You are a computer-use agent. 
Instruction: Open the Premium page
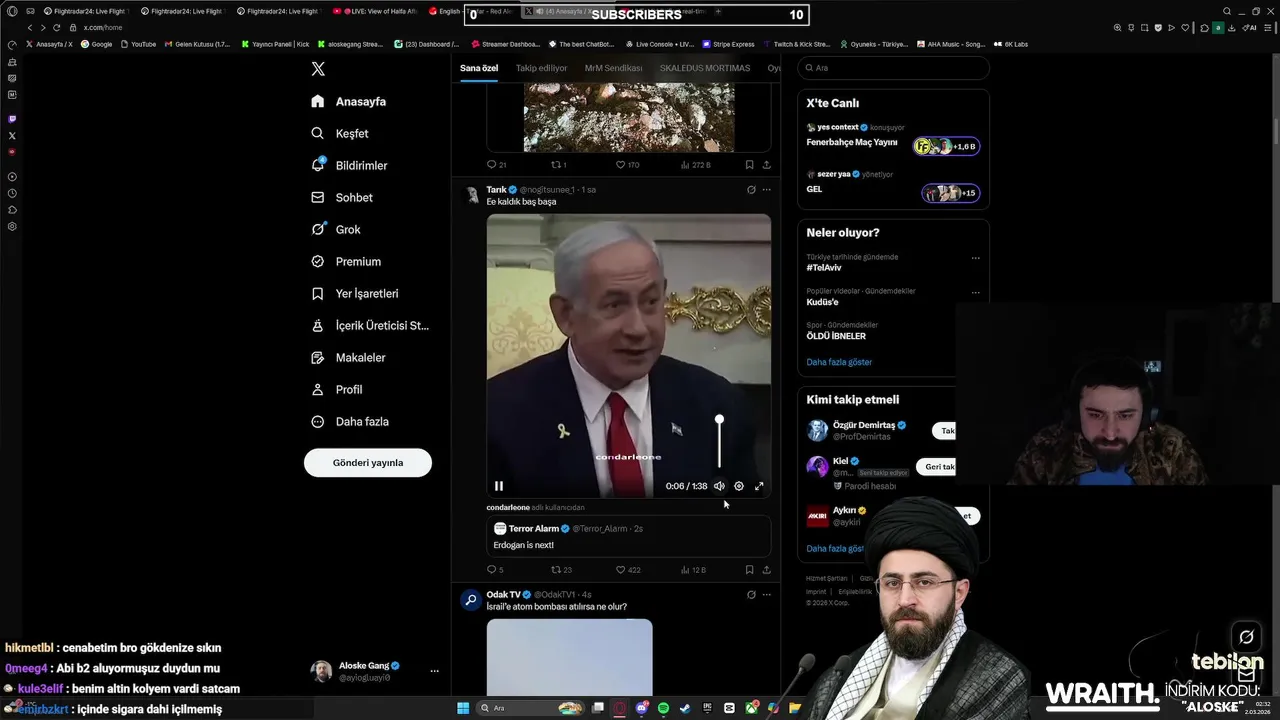tap(345, 261)
